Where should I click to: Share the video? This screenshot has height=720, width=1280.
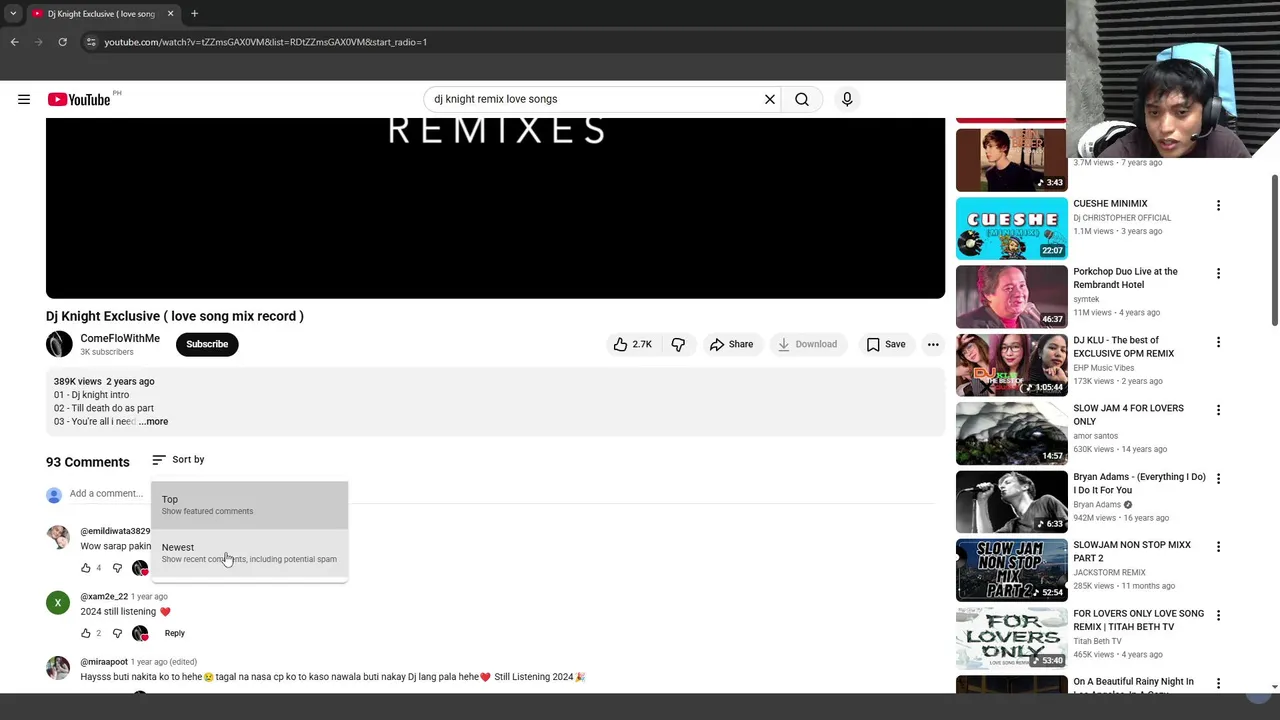coord(731,344)
